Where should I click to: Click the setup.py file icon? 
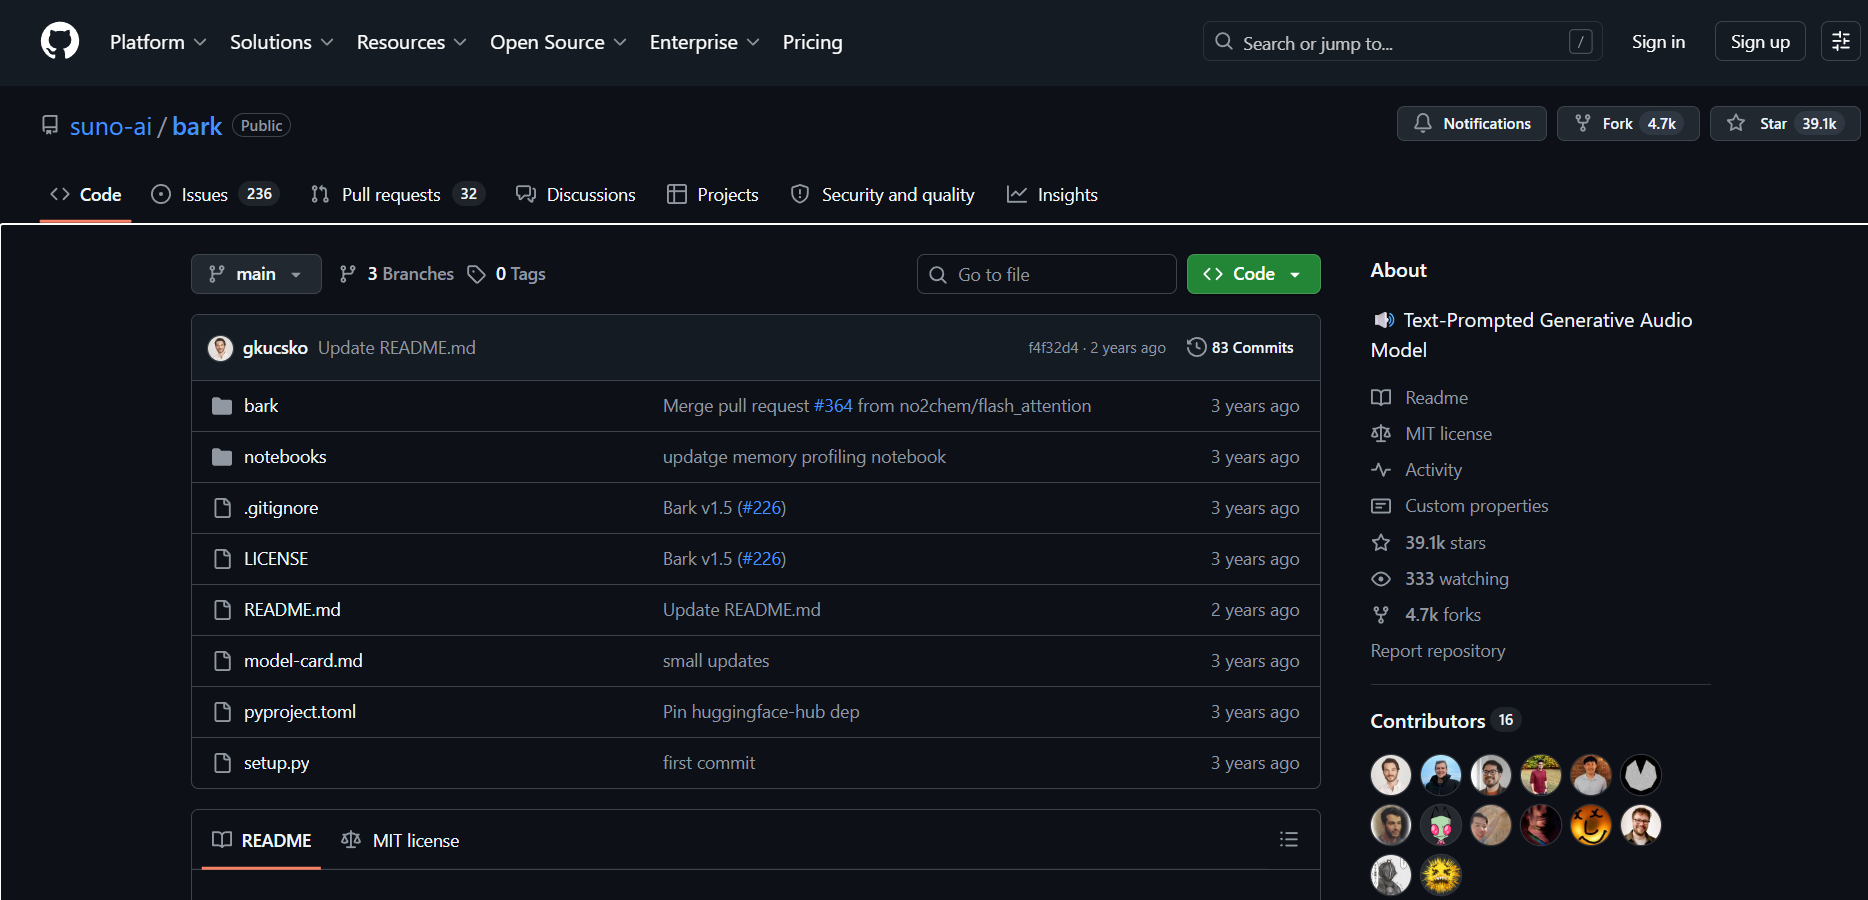click(x=222, y=763)
